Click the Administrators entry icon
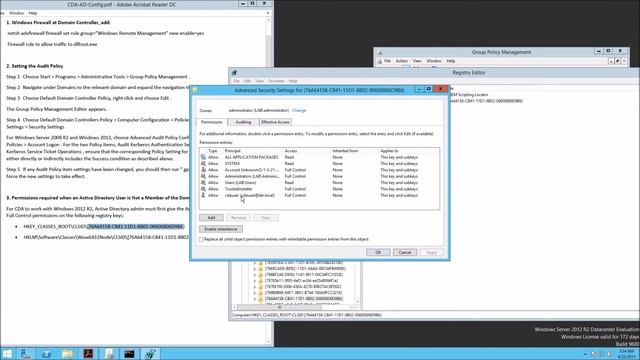The image size is (640, 360). [203, 176]
